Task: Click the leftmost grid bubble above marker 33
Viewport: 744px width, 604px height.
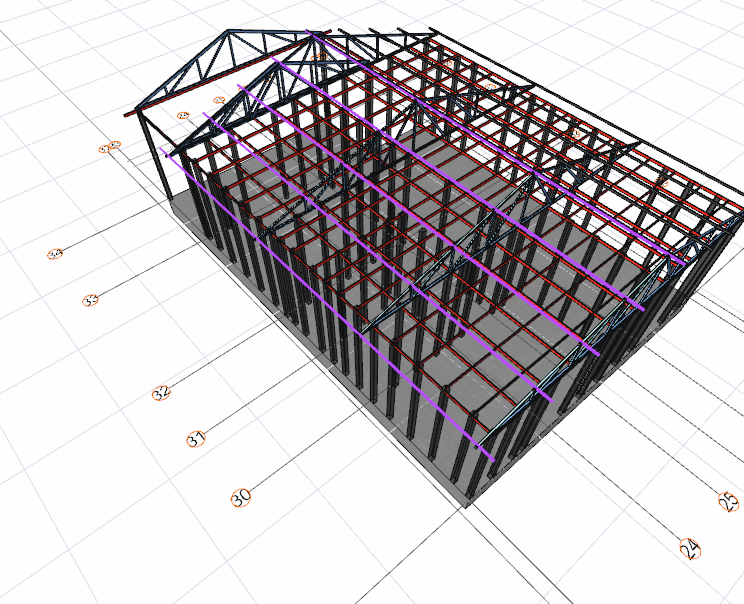Action: click(55, 254)
